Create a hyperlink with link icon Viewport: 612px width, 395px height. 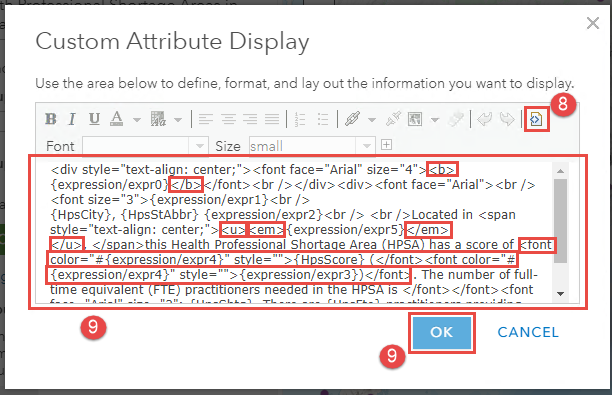pos(352,119)
